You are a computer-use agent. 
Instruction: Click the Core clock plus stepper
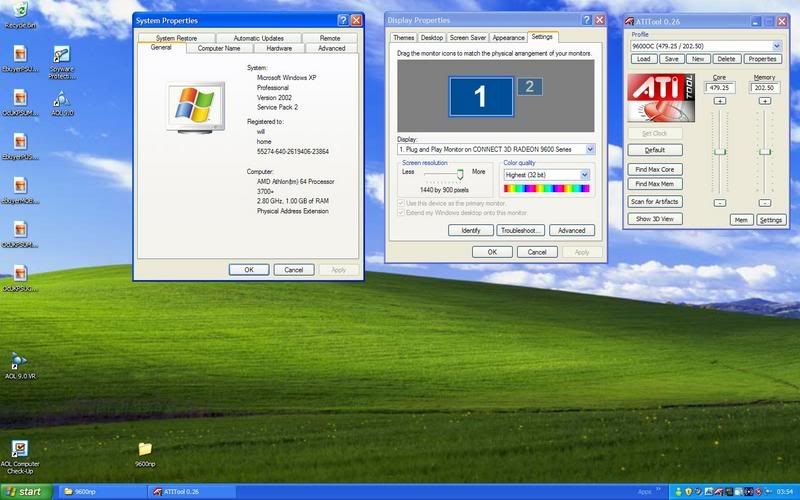click(720, 101)
